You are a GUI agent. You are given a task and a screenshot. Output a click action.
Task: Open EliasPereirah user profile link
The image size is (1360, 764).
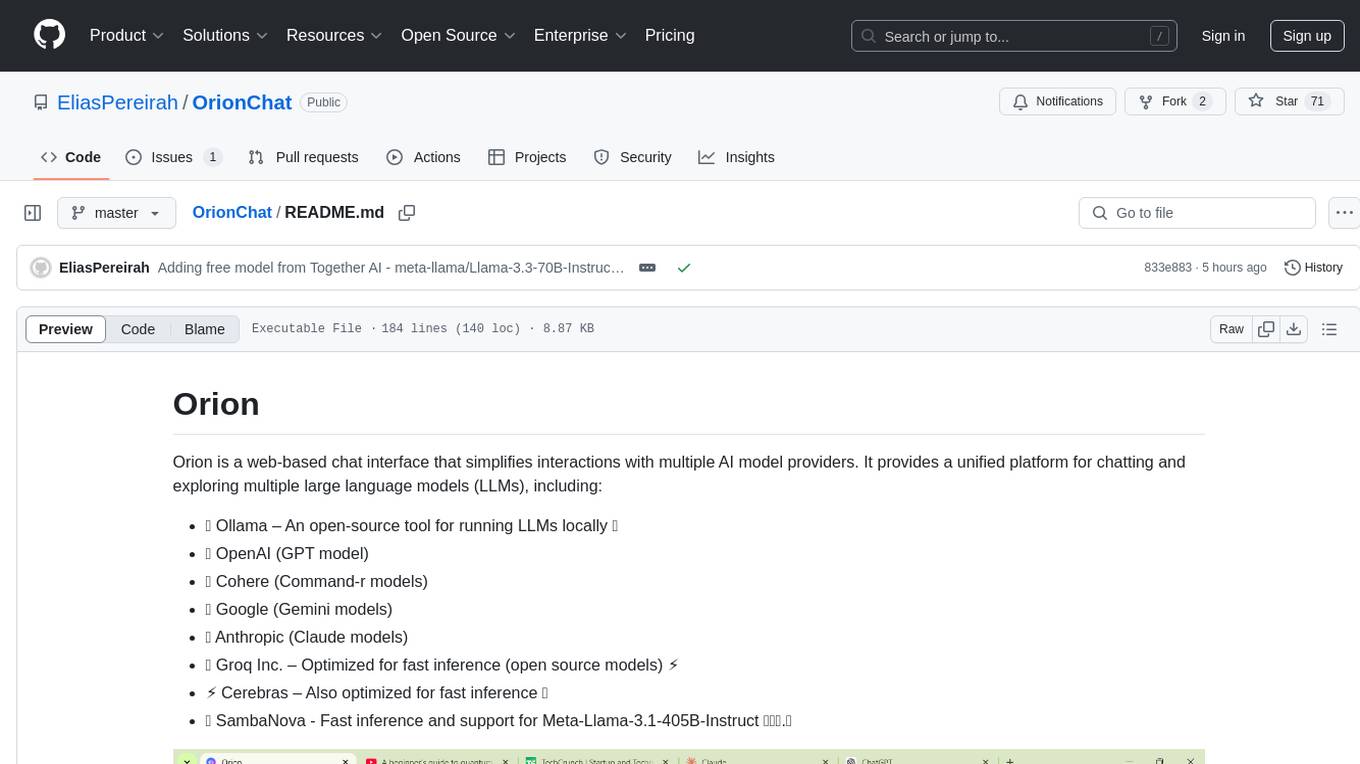click(x=117, y=102)
